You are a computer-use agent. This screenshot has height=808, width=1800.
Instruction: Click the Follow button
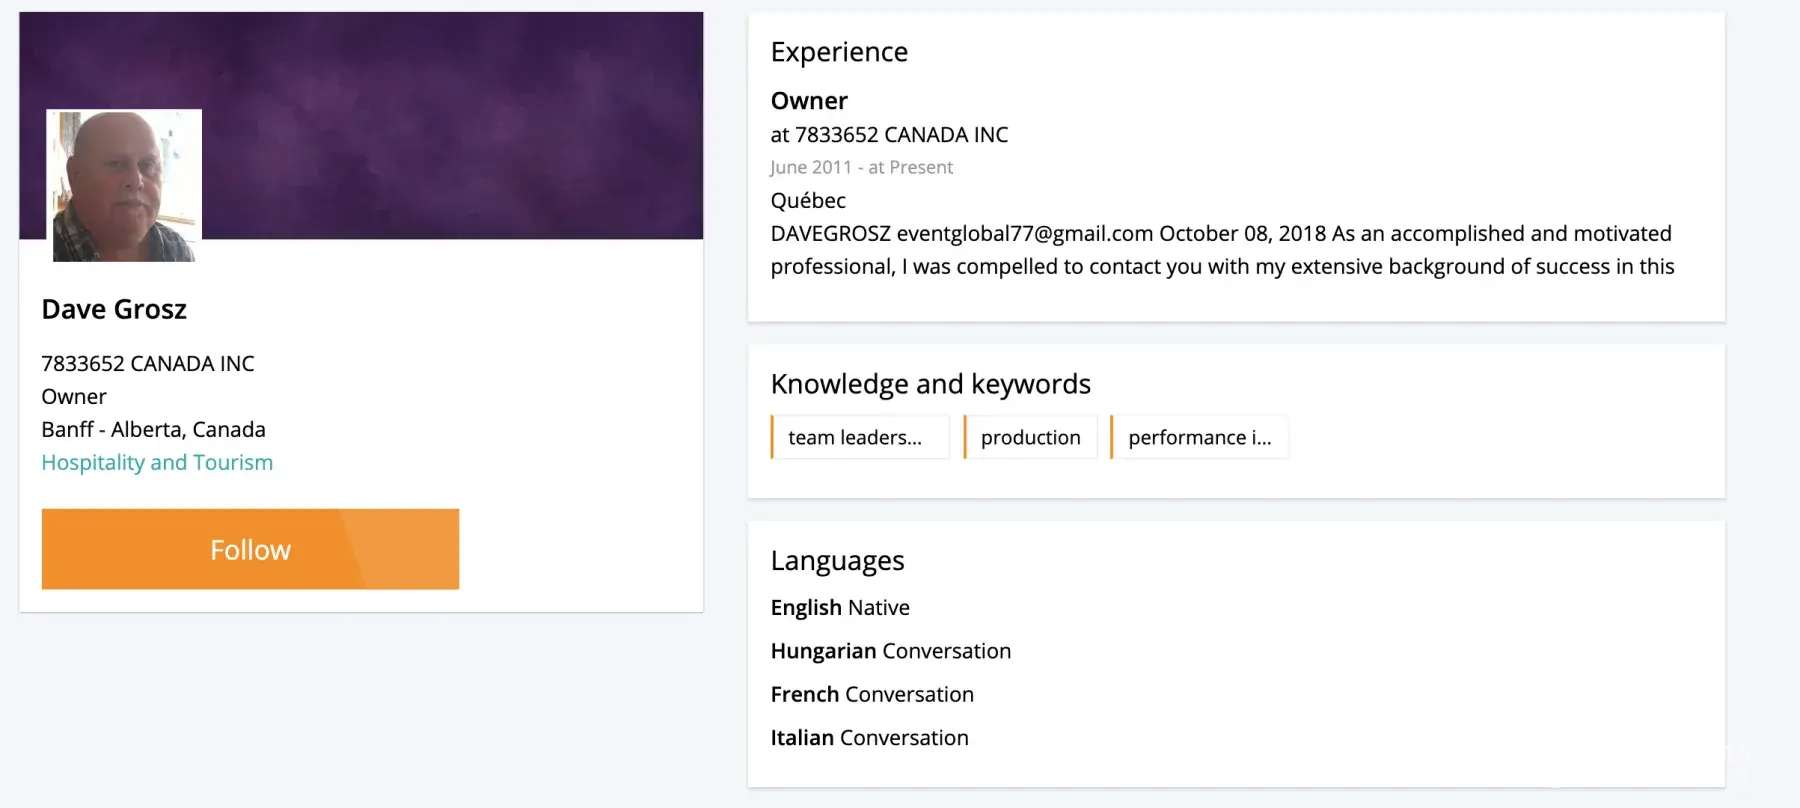(250, 549)
